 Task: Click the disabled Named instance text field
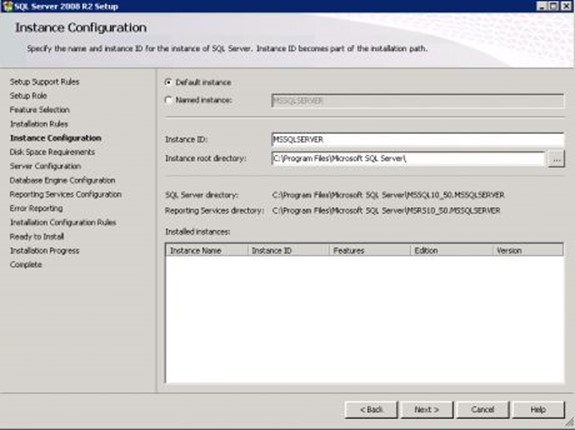(418, 101)
